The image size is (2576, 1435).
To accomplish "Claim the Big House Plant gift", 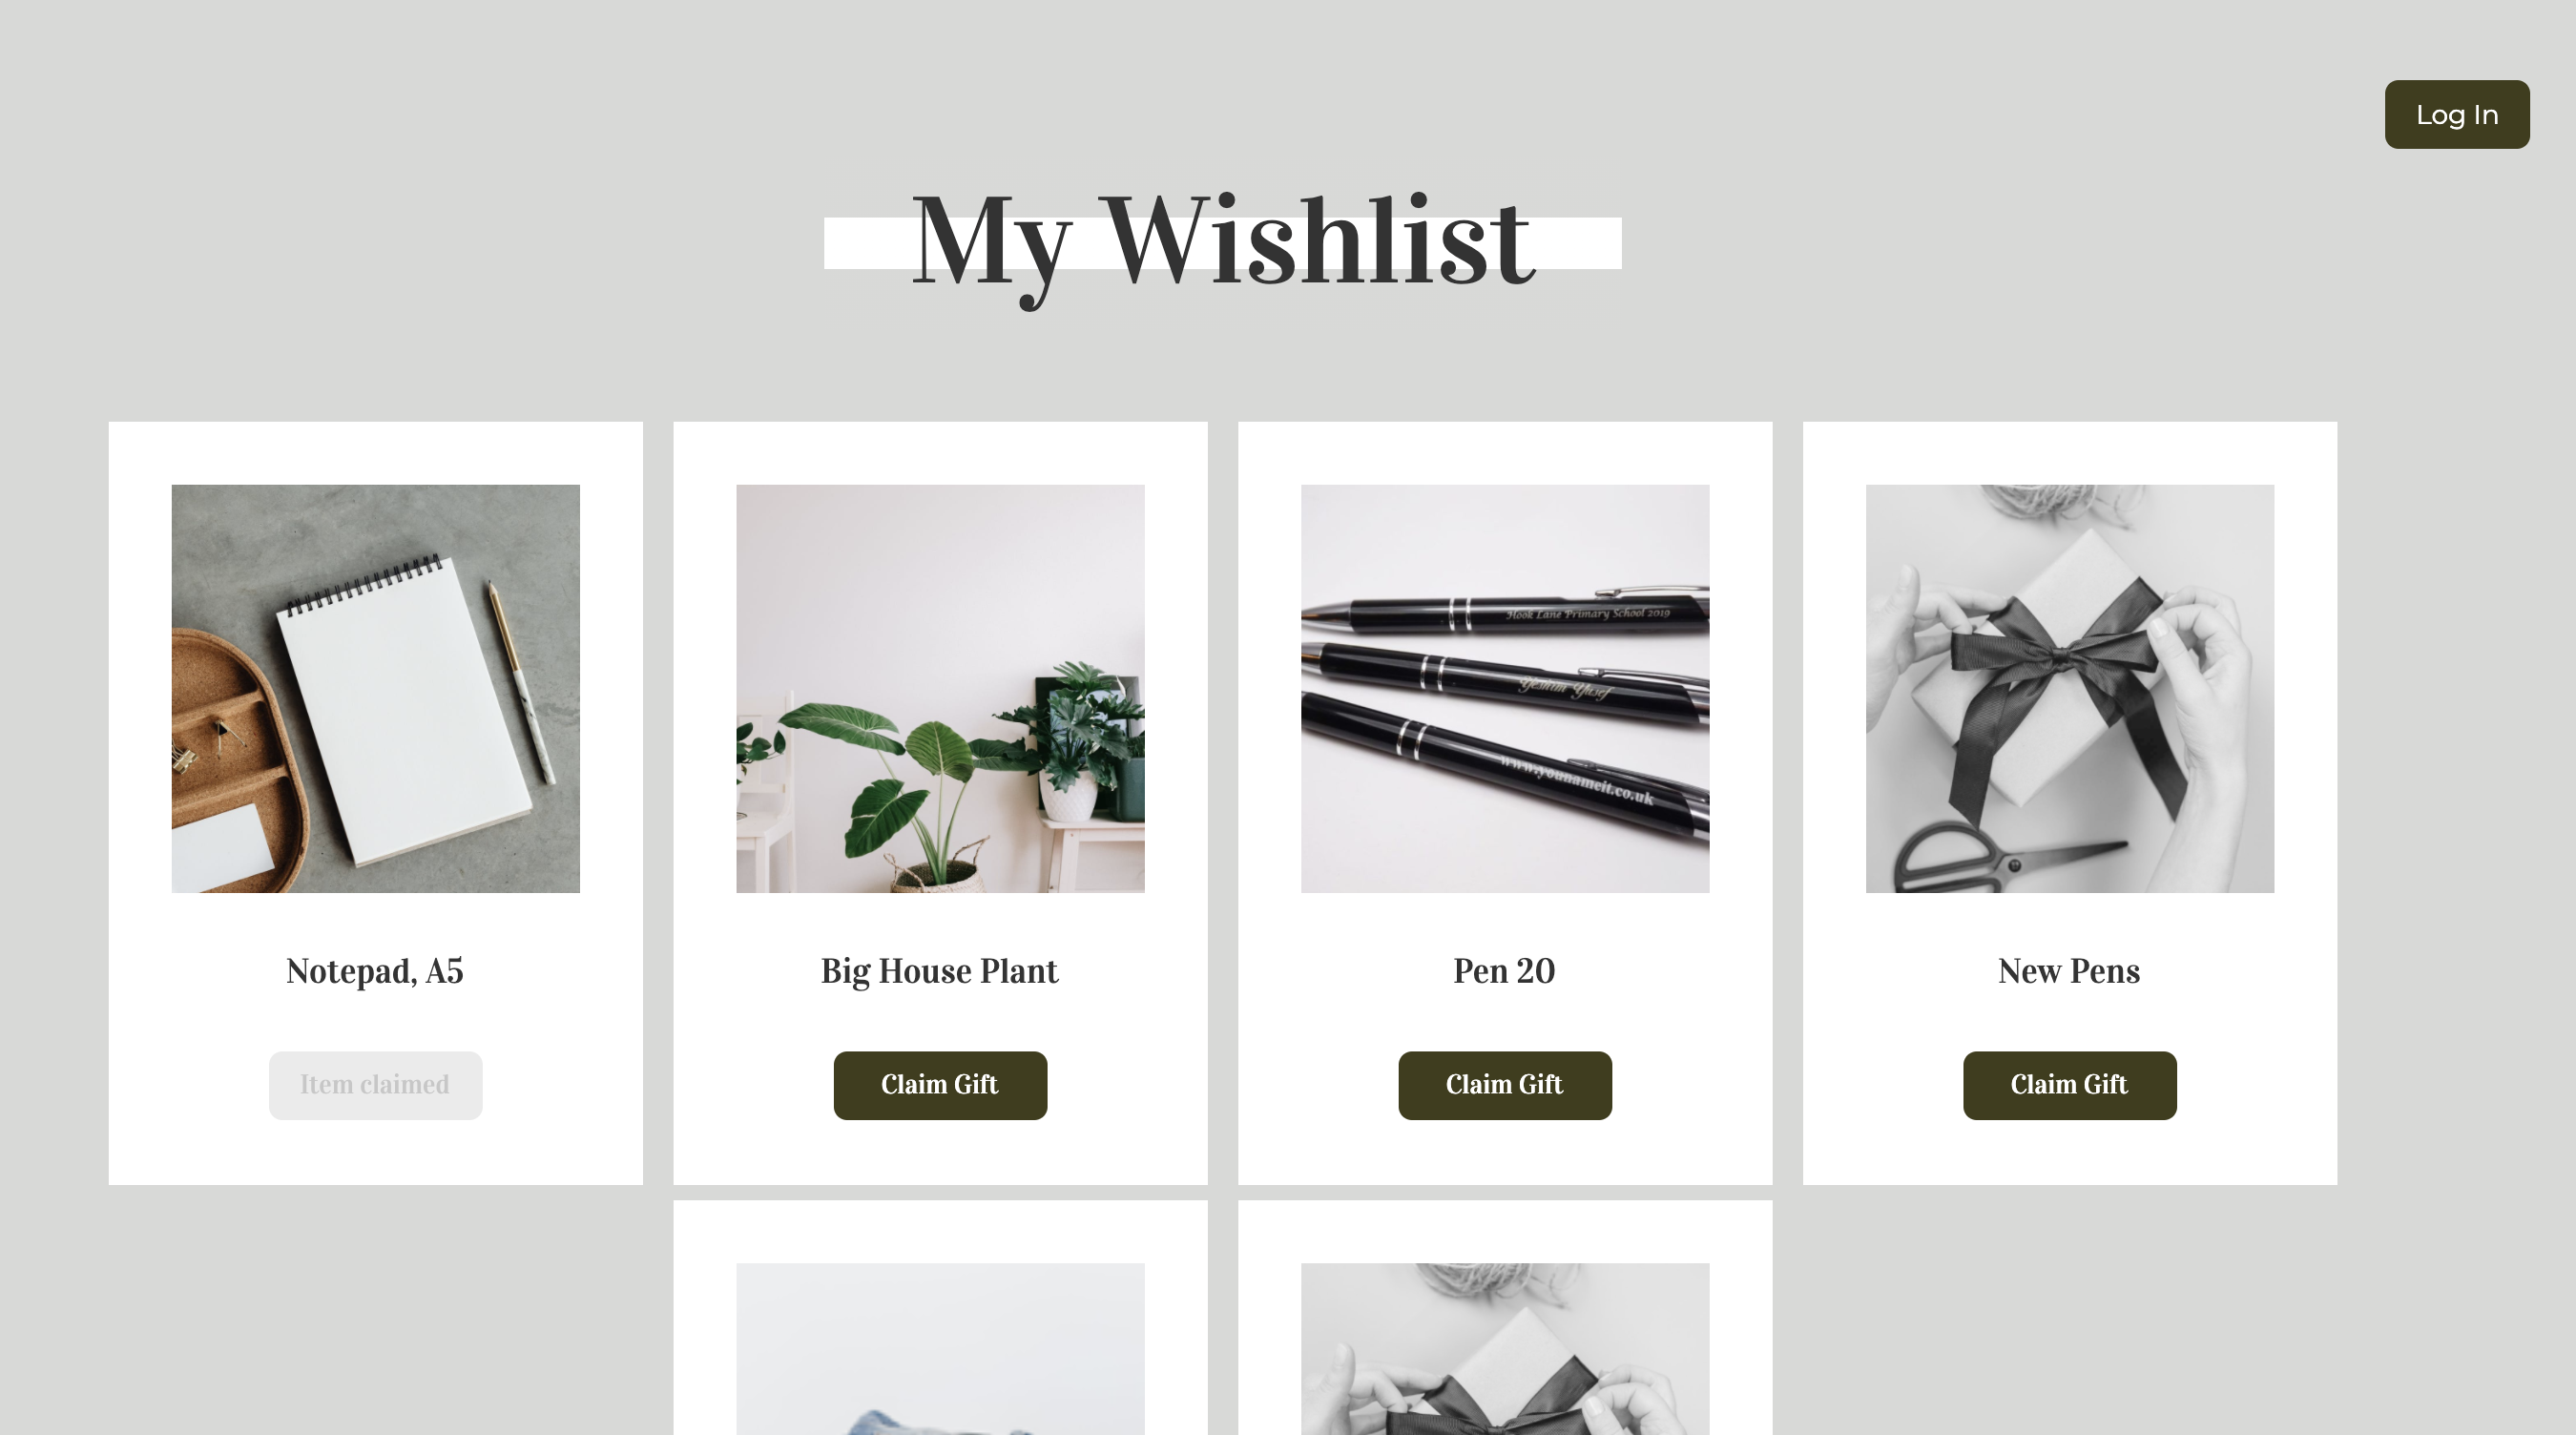I will pyautogui.click(x=940, y=1085).
